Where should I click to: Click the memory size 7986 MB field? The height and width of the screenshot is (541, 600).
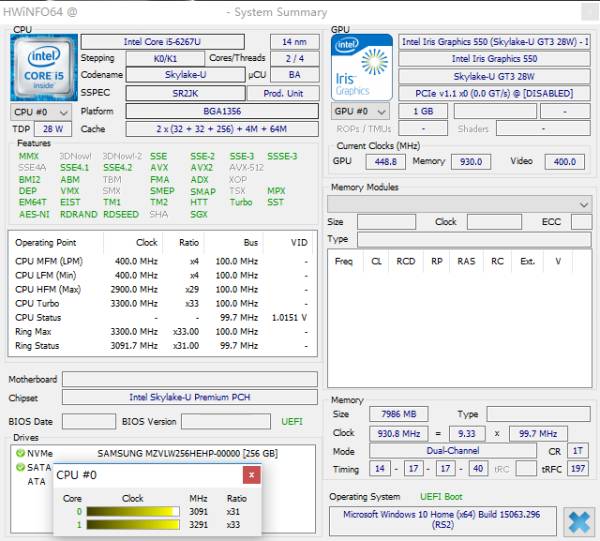pyautogui.click(x=391, y=414)
